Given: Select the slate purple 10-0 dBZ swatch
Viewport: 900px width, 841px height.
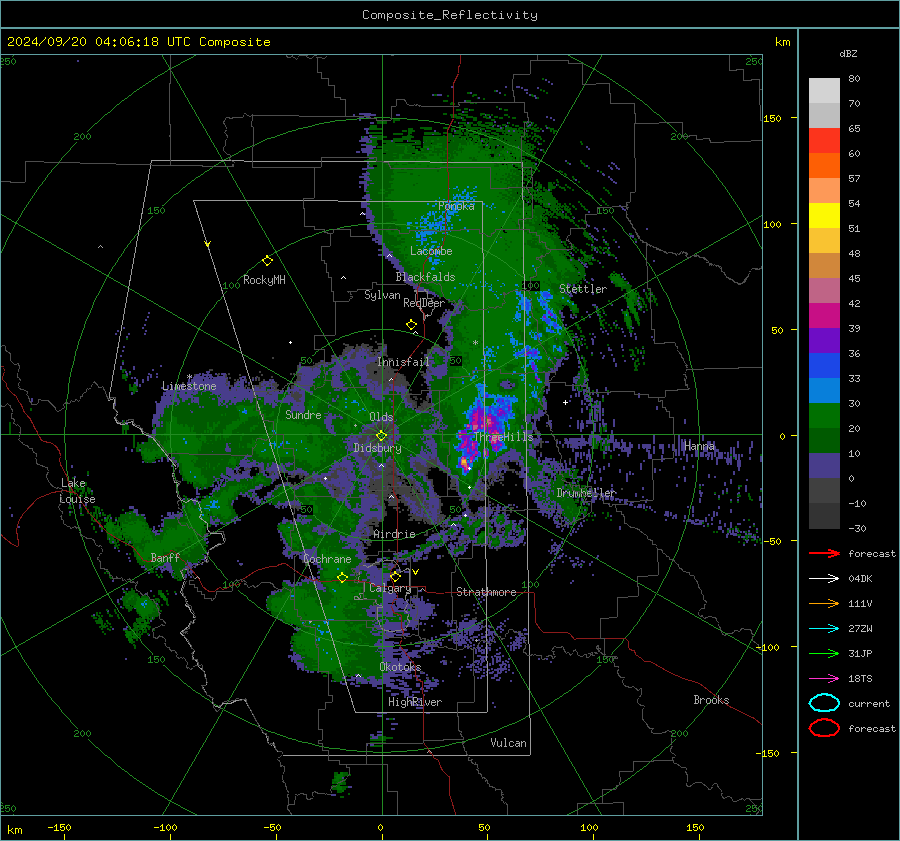Looking at the screenshot, I should click(824, 466).
